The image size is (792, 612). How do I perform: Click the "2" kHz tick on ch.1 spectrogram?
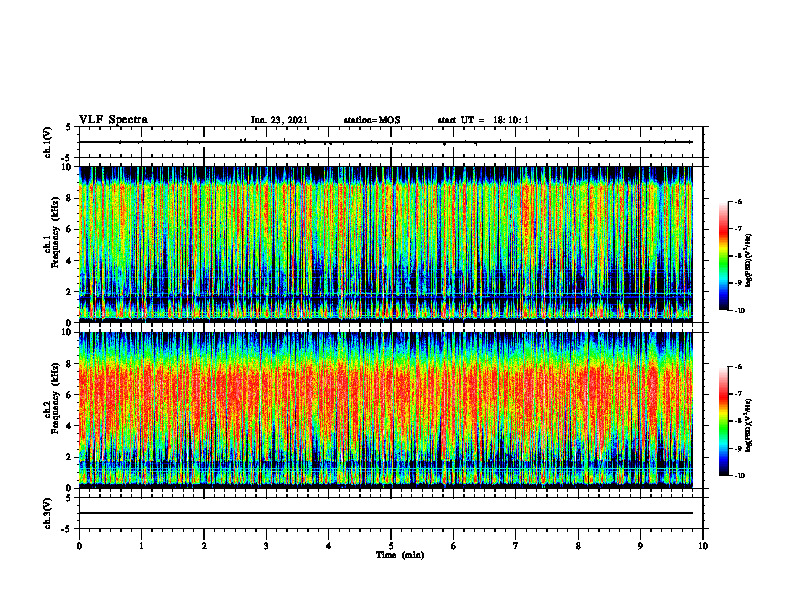pyautogui.click(x=70, y=291)
